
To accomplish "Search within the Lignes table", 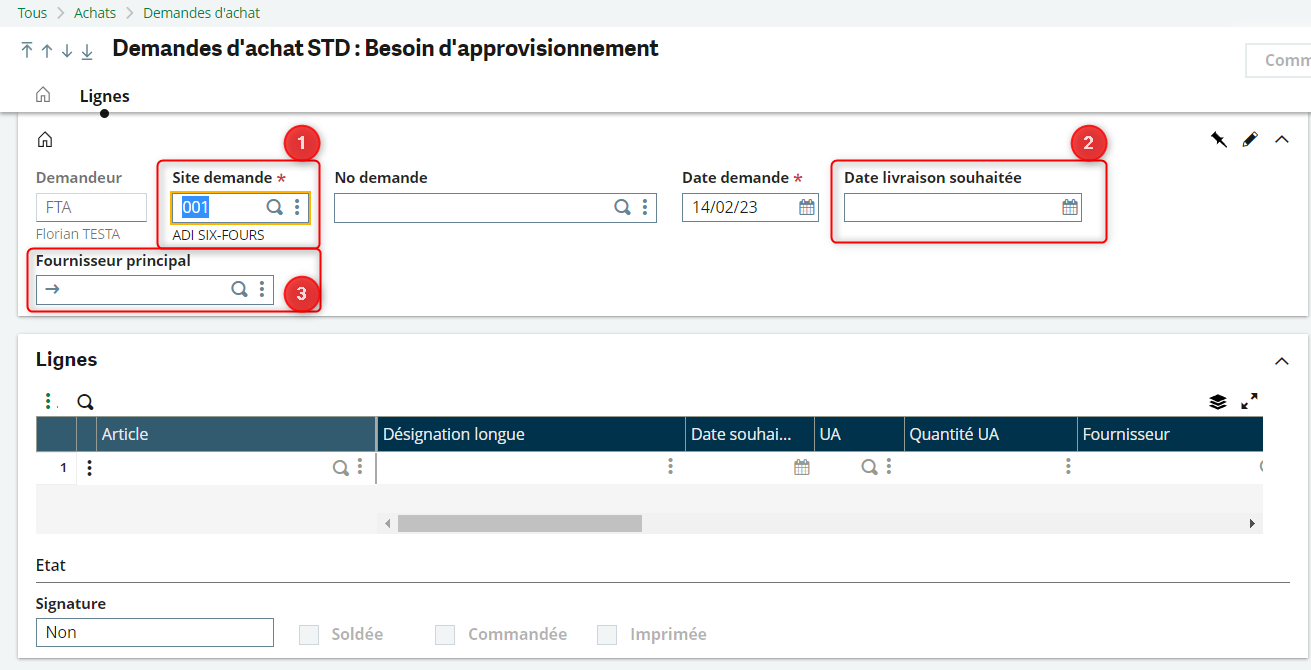I will click(86, 402).
